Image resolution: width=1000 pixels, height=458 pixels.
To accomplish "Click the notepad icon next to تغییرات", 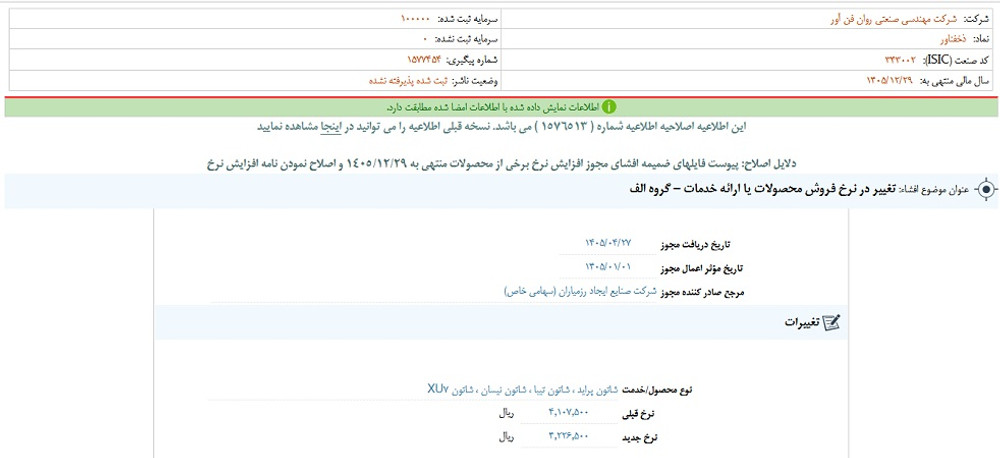I will pos(832,323).
